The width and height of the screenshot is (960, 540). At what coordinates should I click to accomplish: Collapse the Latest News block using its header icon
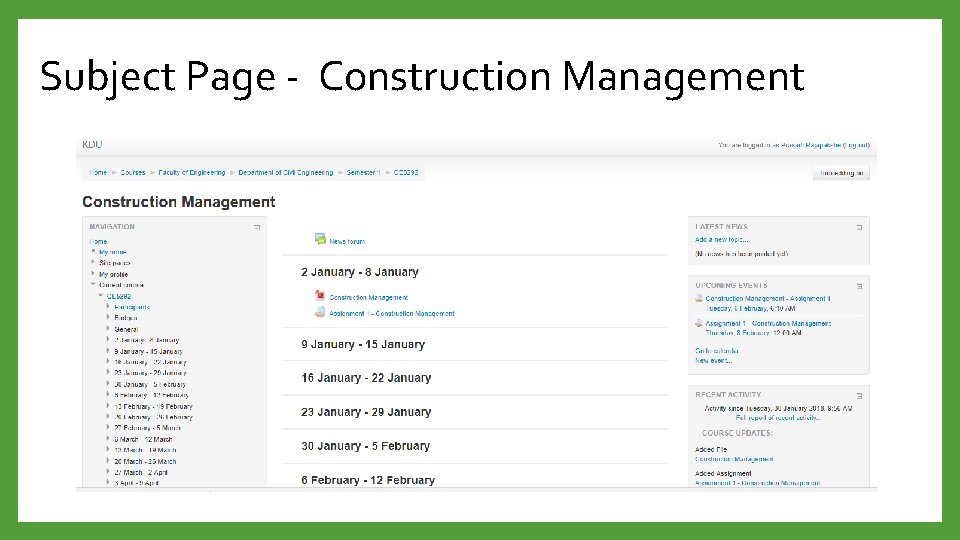860,227
